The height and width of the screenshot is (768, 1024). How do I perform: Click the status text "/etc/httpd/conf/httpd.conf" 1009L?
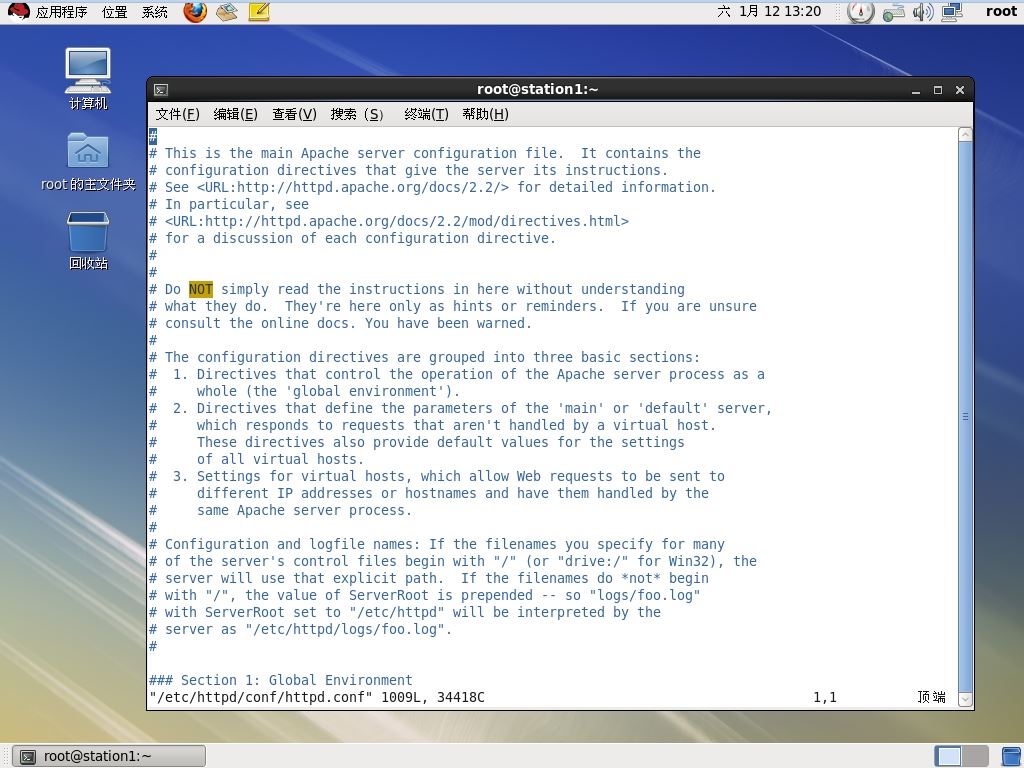tap(317, 697)
